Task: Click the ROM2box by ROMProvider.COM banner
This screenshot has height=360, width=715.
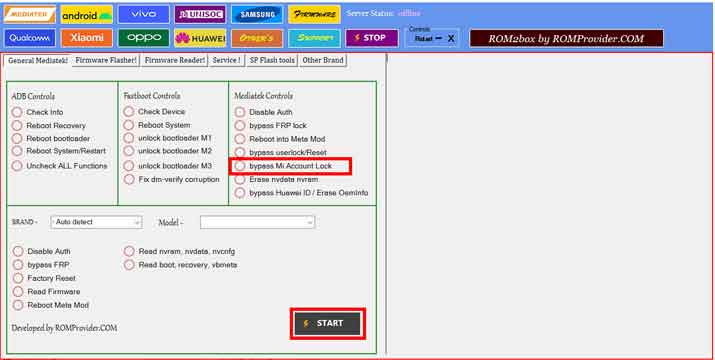Action: [566, 38]
